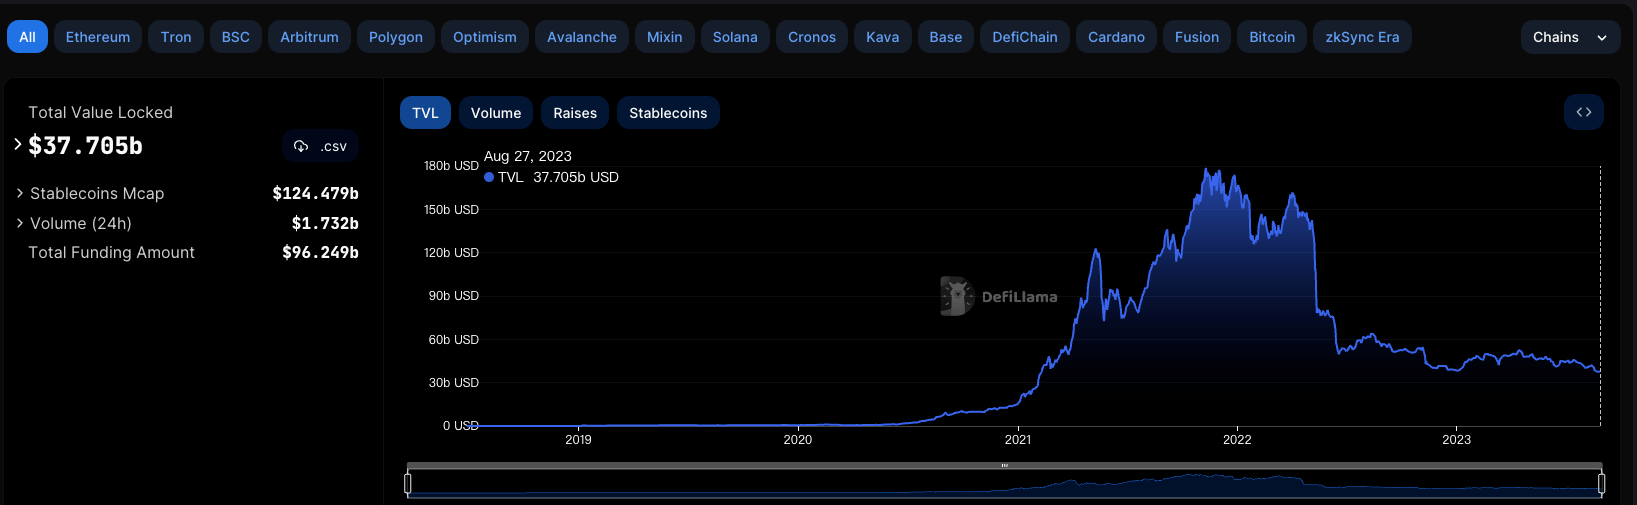Download TVL data as .csv

point(320,146)
